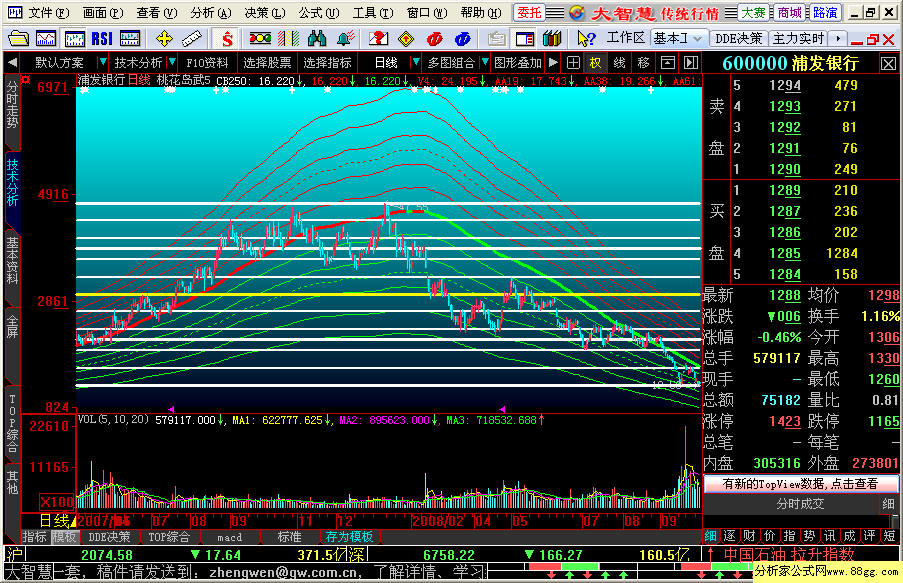Open the 分析(A) menu
Viewport: 903px width, 583px height.
click(211, 13)
